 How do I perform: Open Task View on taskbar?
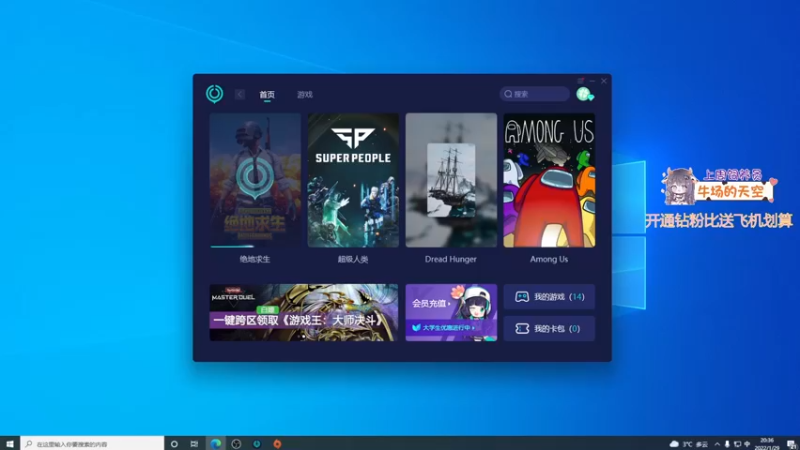[x=194, y=444]
